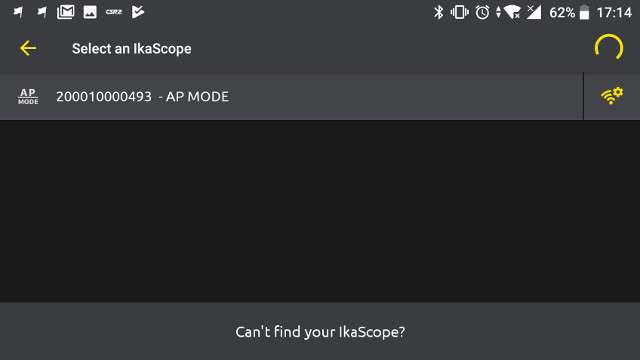Open the "Can't find your IkaScope?" help
Viewport: 640px width, 360px height.
pyautogui.click(x=320, y=332)
